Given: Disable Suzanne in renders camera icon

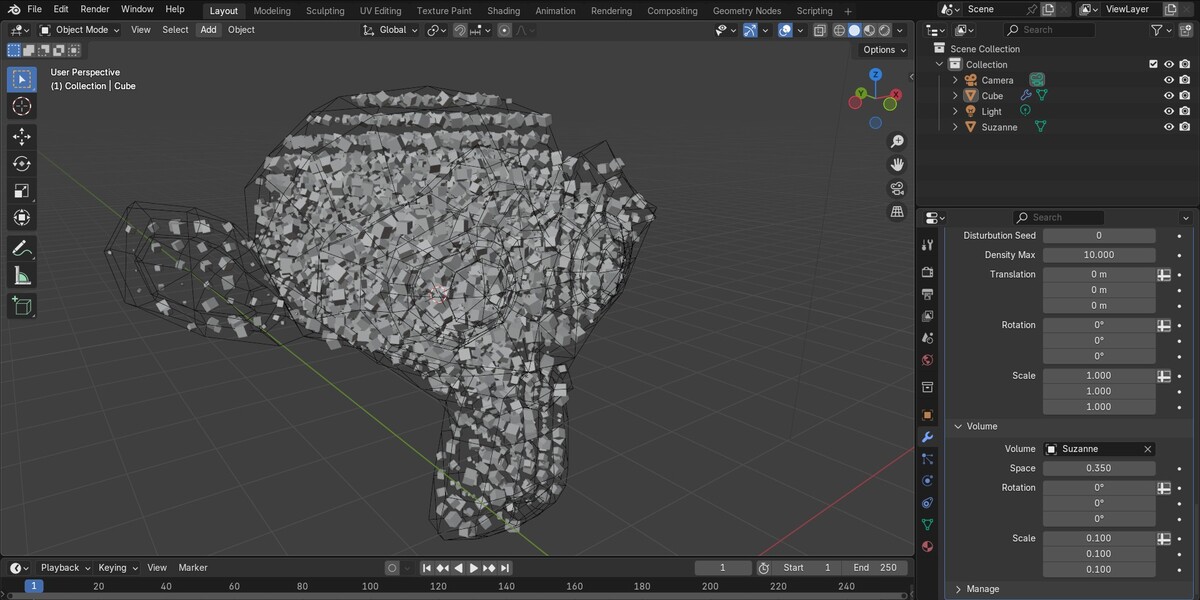Looking at the screenshot, I should pyautogui.click(x=1185, y=127).
